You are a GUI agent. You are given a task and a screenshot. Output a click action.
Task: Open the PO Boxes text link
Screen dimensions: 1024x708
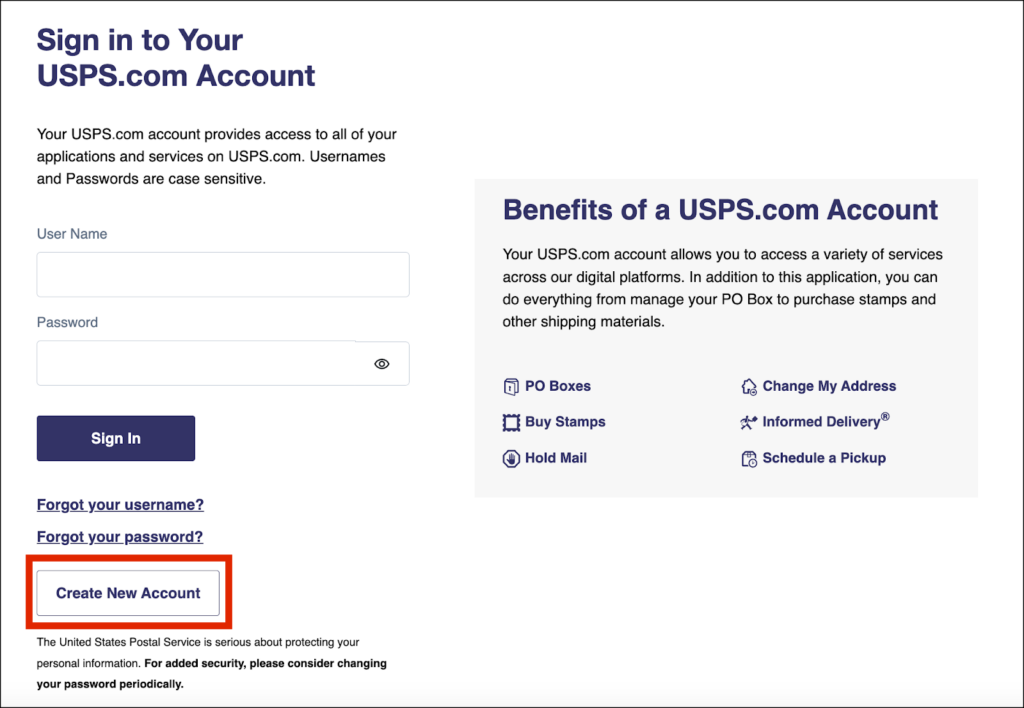coord(558,386)
